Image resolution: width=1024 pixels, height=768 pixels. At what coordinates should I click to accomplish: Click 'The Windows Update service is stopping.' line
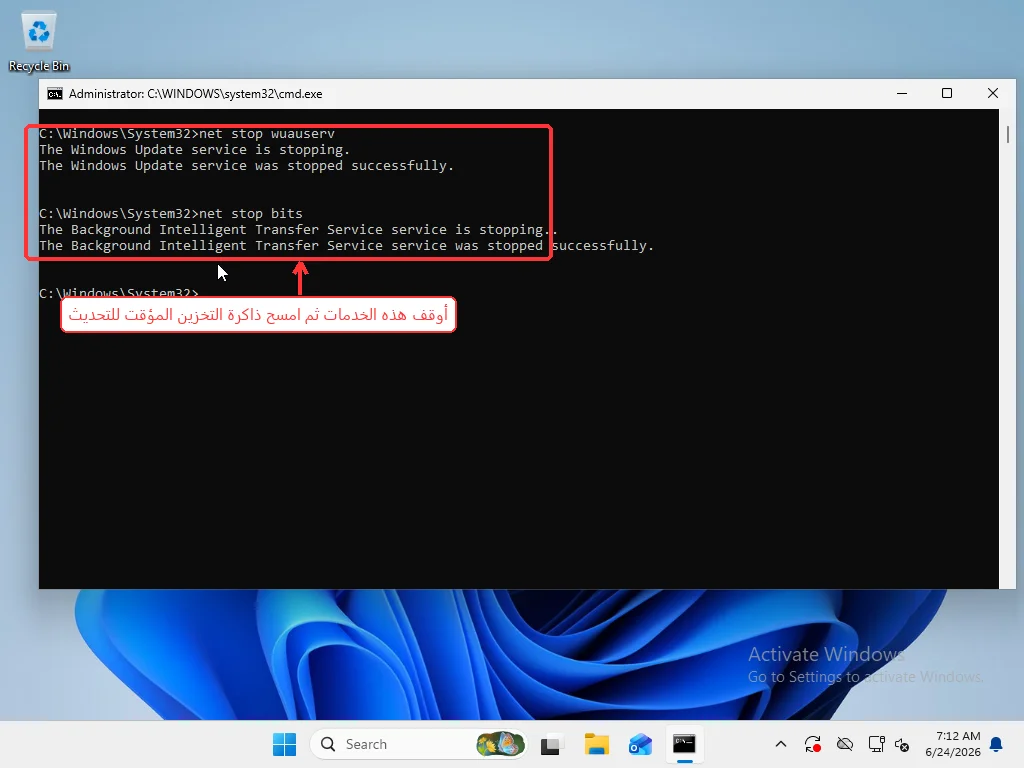pos(195,150)
